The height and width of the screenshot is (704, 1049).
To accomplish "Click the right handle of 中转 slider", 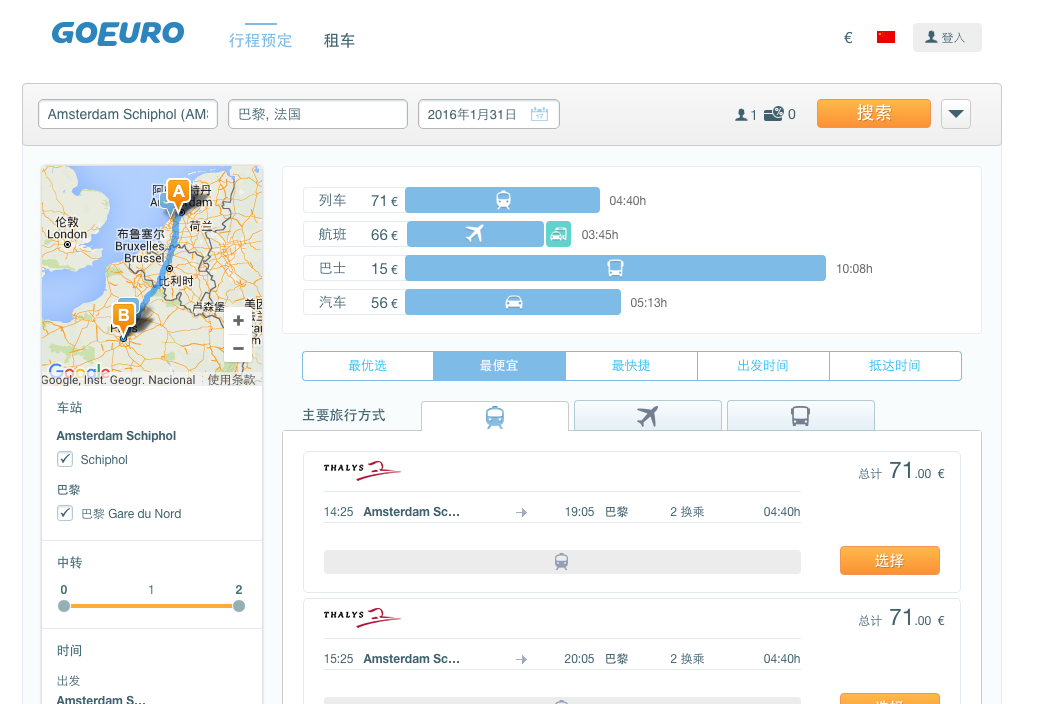I will point(239,606).
